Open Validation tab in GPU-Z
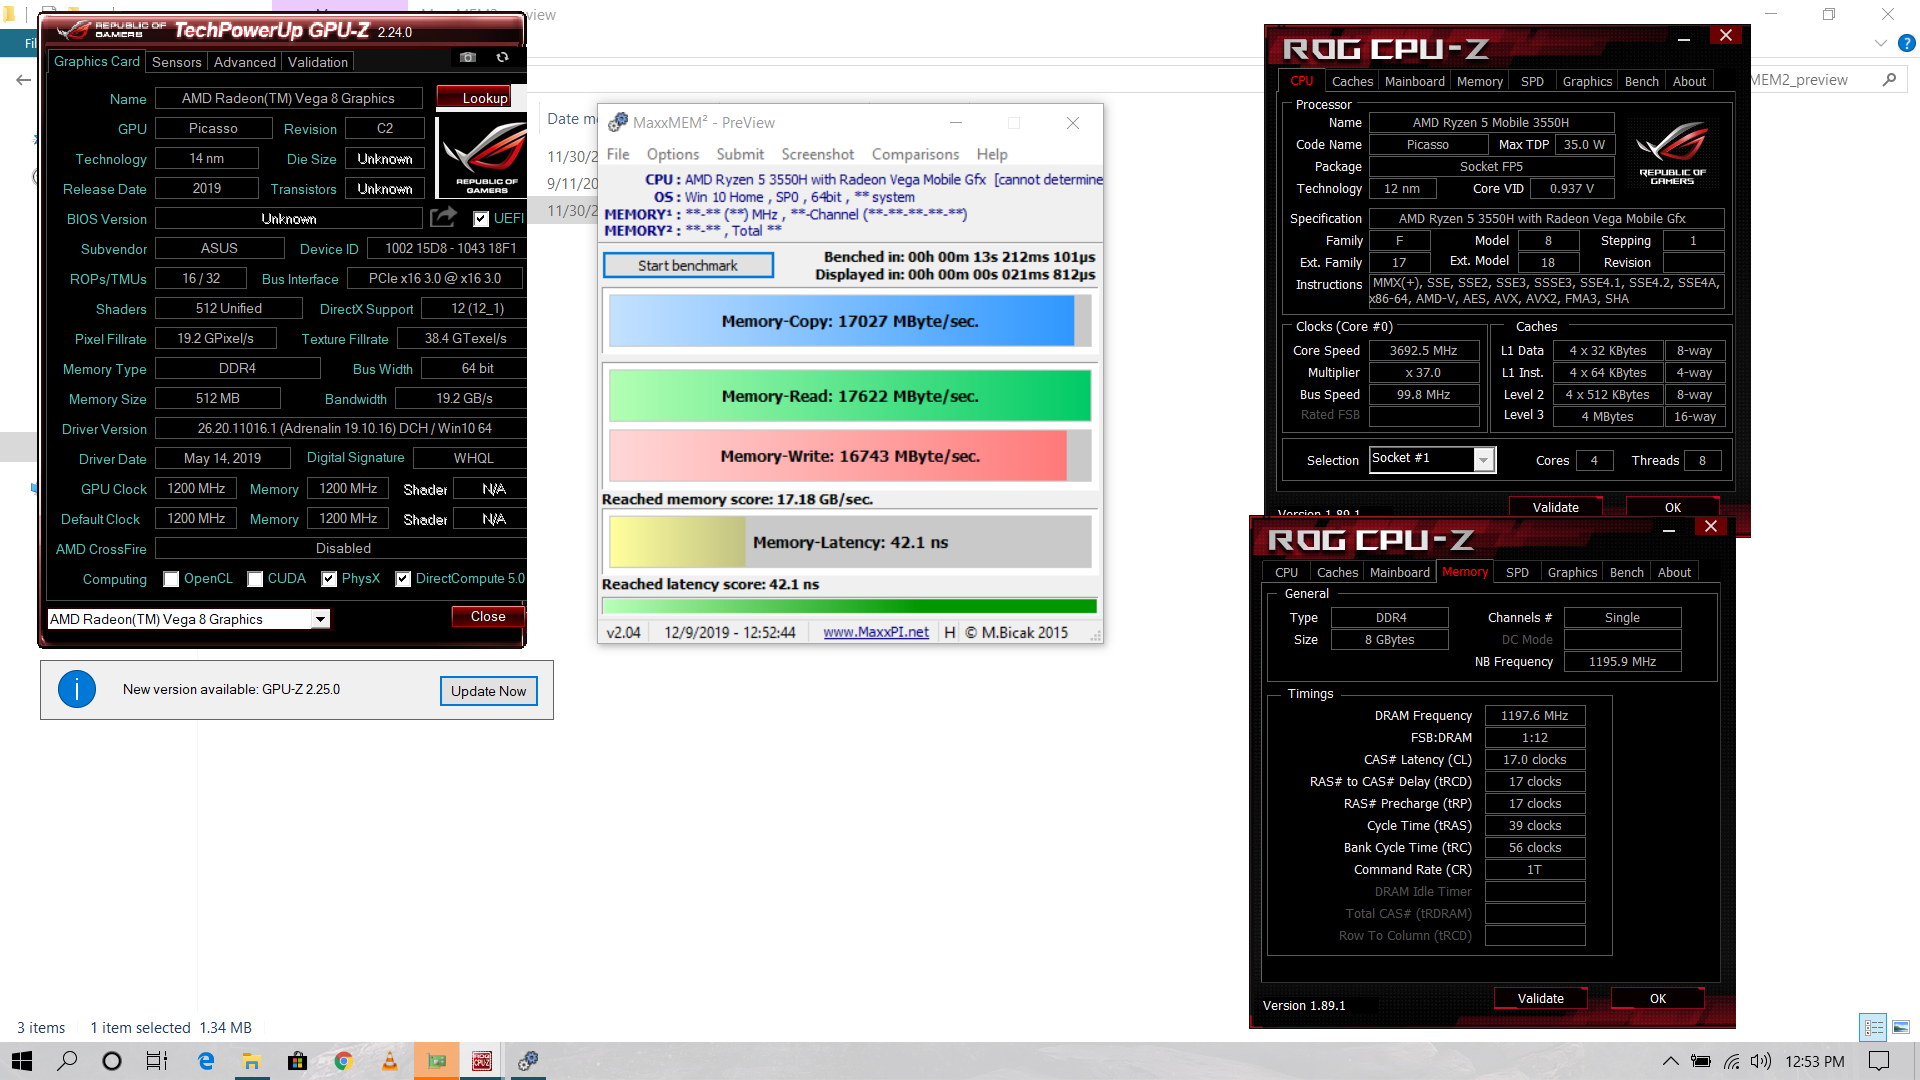 pyautogui.click(x=318, y=62)
